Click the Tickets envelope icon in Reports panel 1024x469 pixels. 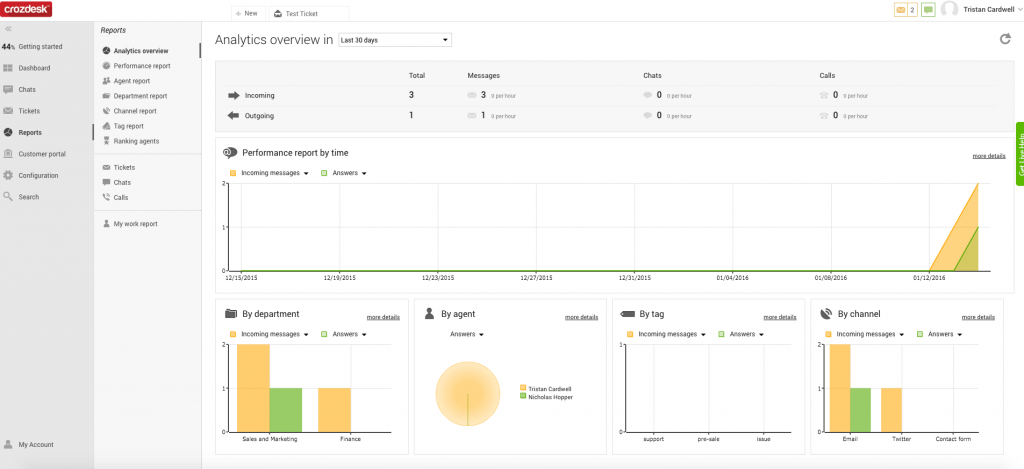(x=106, y=167)
